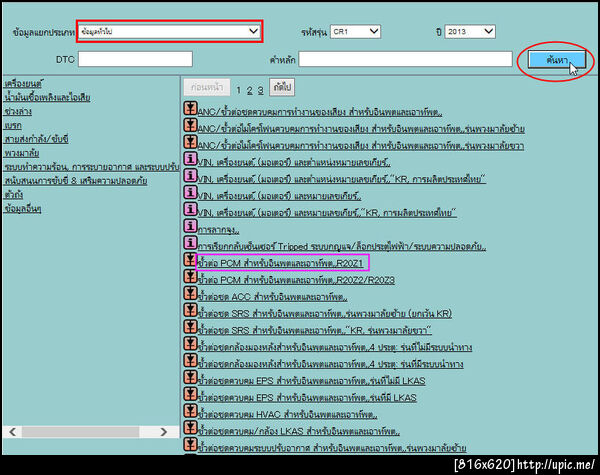The image size is (600, 475).
Task: Click info icon for VIN และตำแหน่งหมายเลขเกียร์ first row
Action: coord(190,159)
